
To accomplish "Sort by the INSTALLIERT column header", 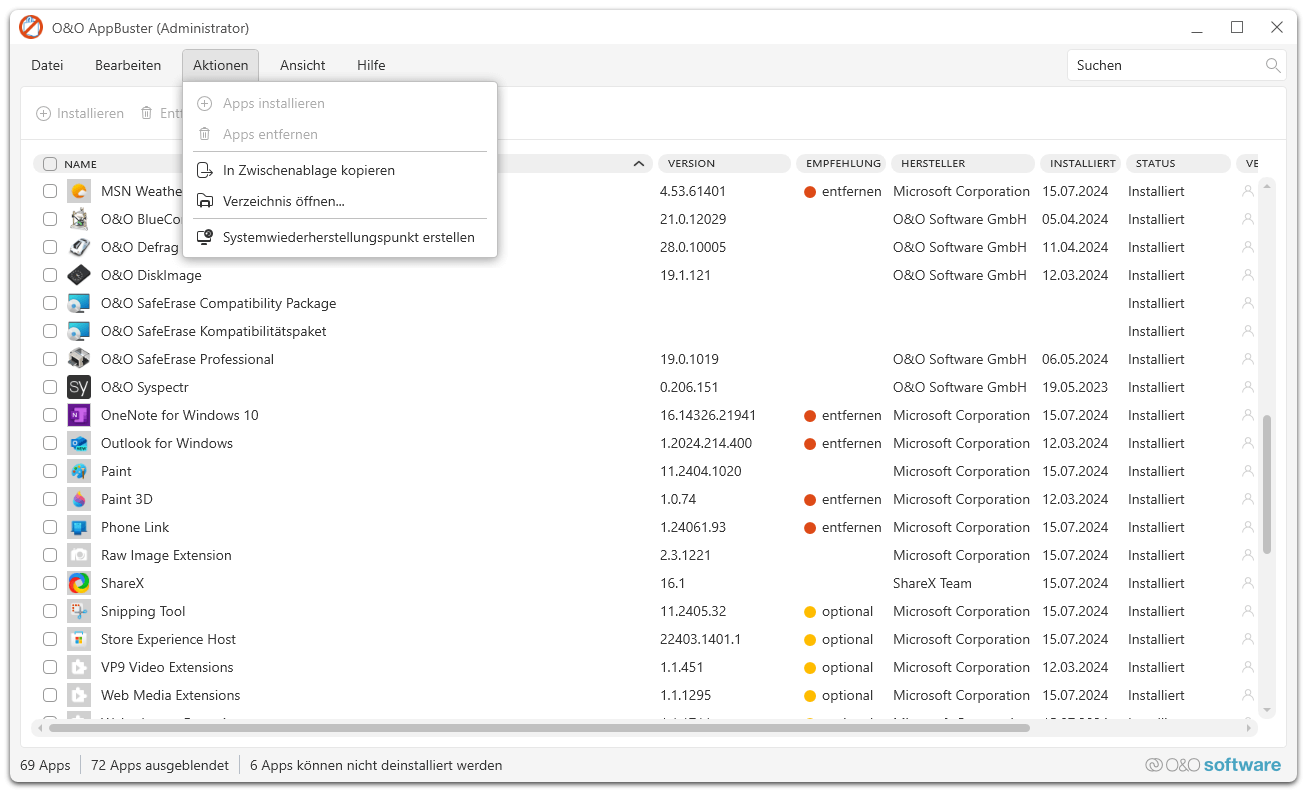I will tap(1079, 164).
